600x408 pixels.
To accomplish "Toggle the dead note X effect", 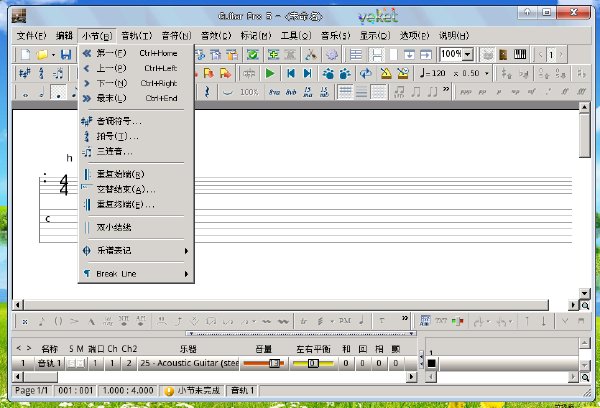I will click(25, 322).
